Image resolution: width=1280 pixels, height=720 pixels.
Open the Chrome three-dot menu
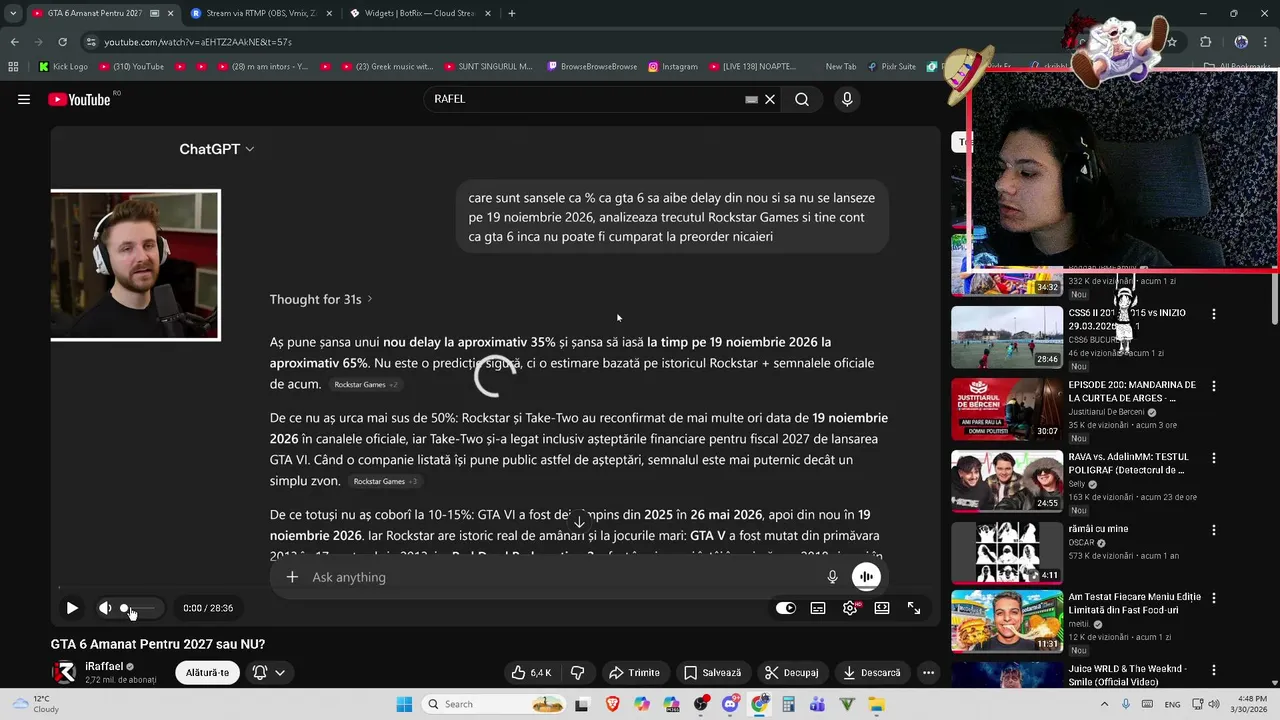point(1266,42)
